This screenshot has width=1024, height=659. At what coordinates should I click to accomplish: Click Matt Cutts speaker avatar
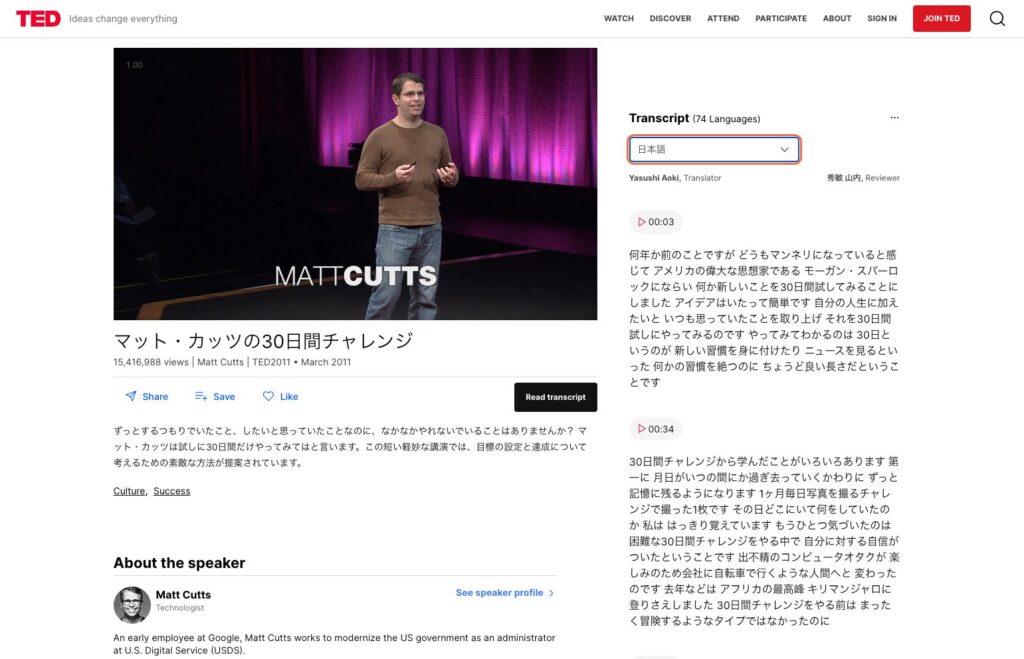[x=132, y=605]
